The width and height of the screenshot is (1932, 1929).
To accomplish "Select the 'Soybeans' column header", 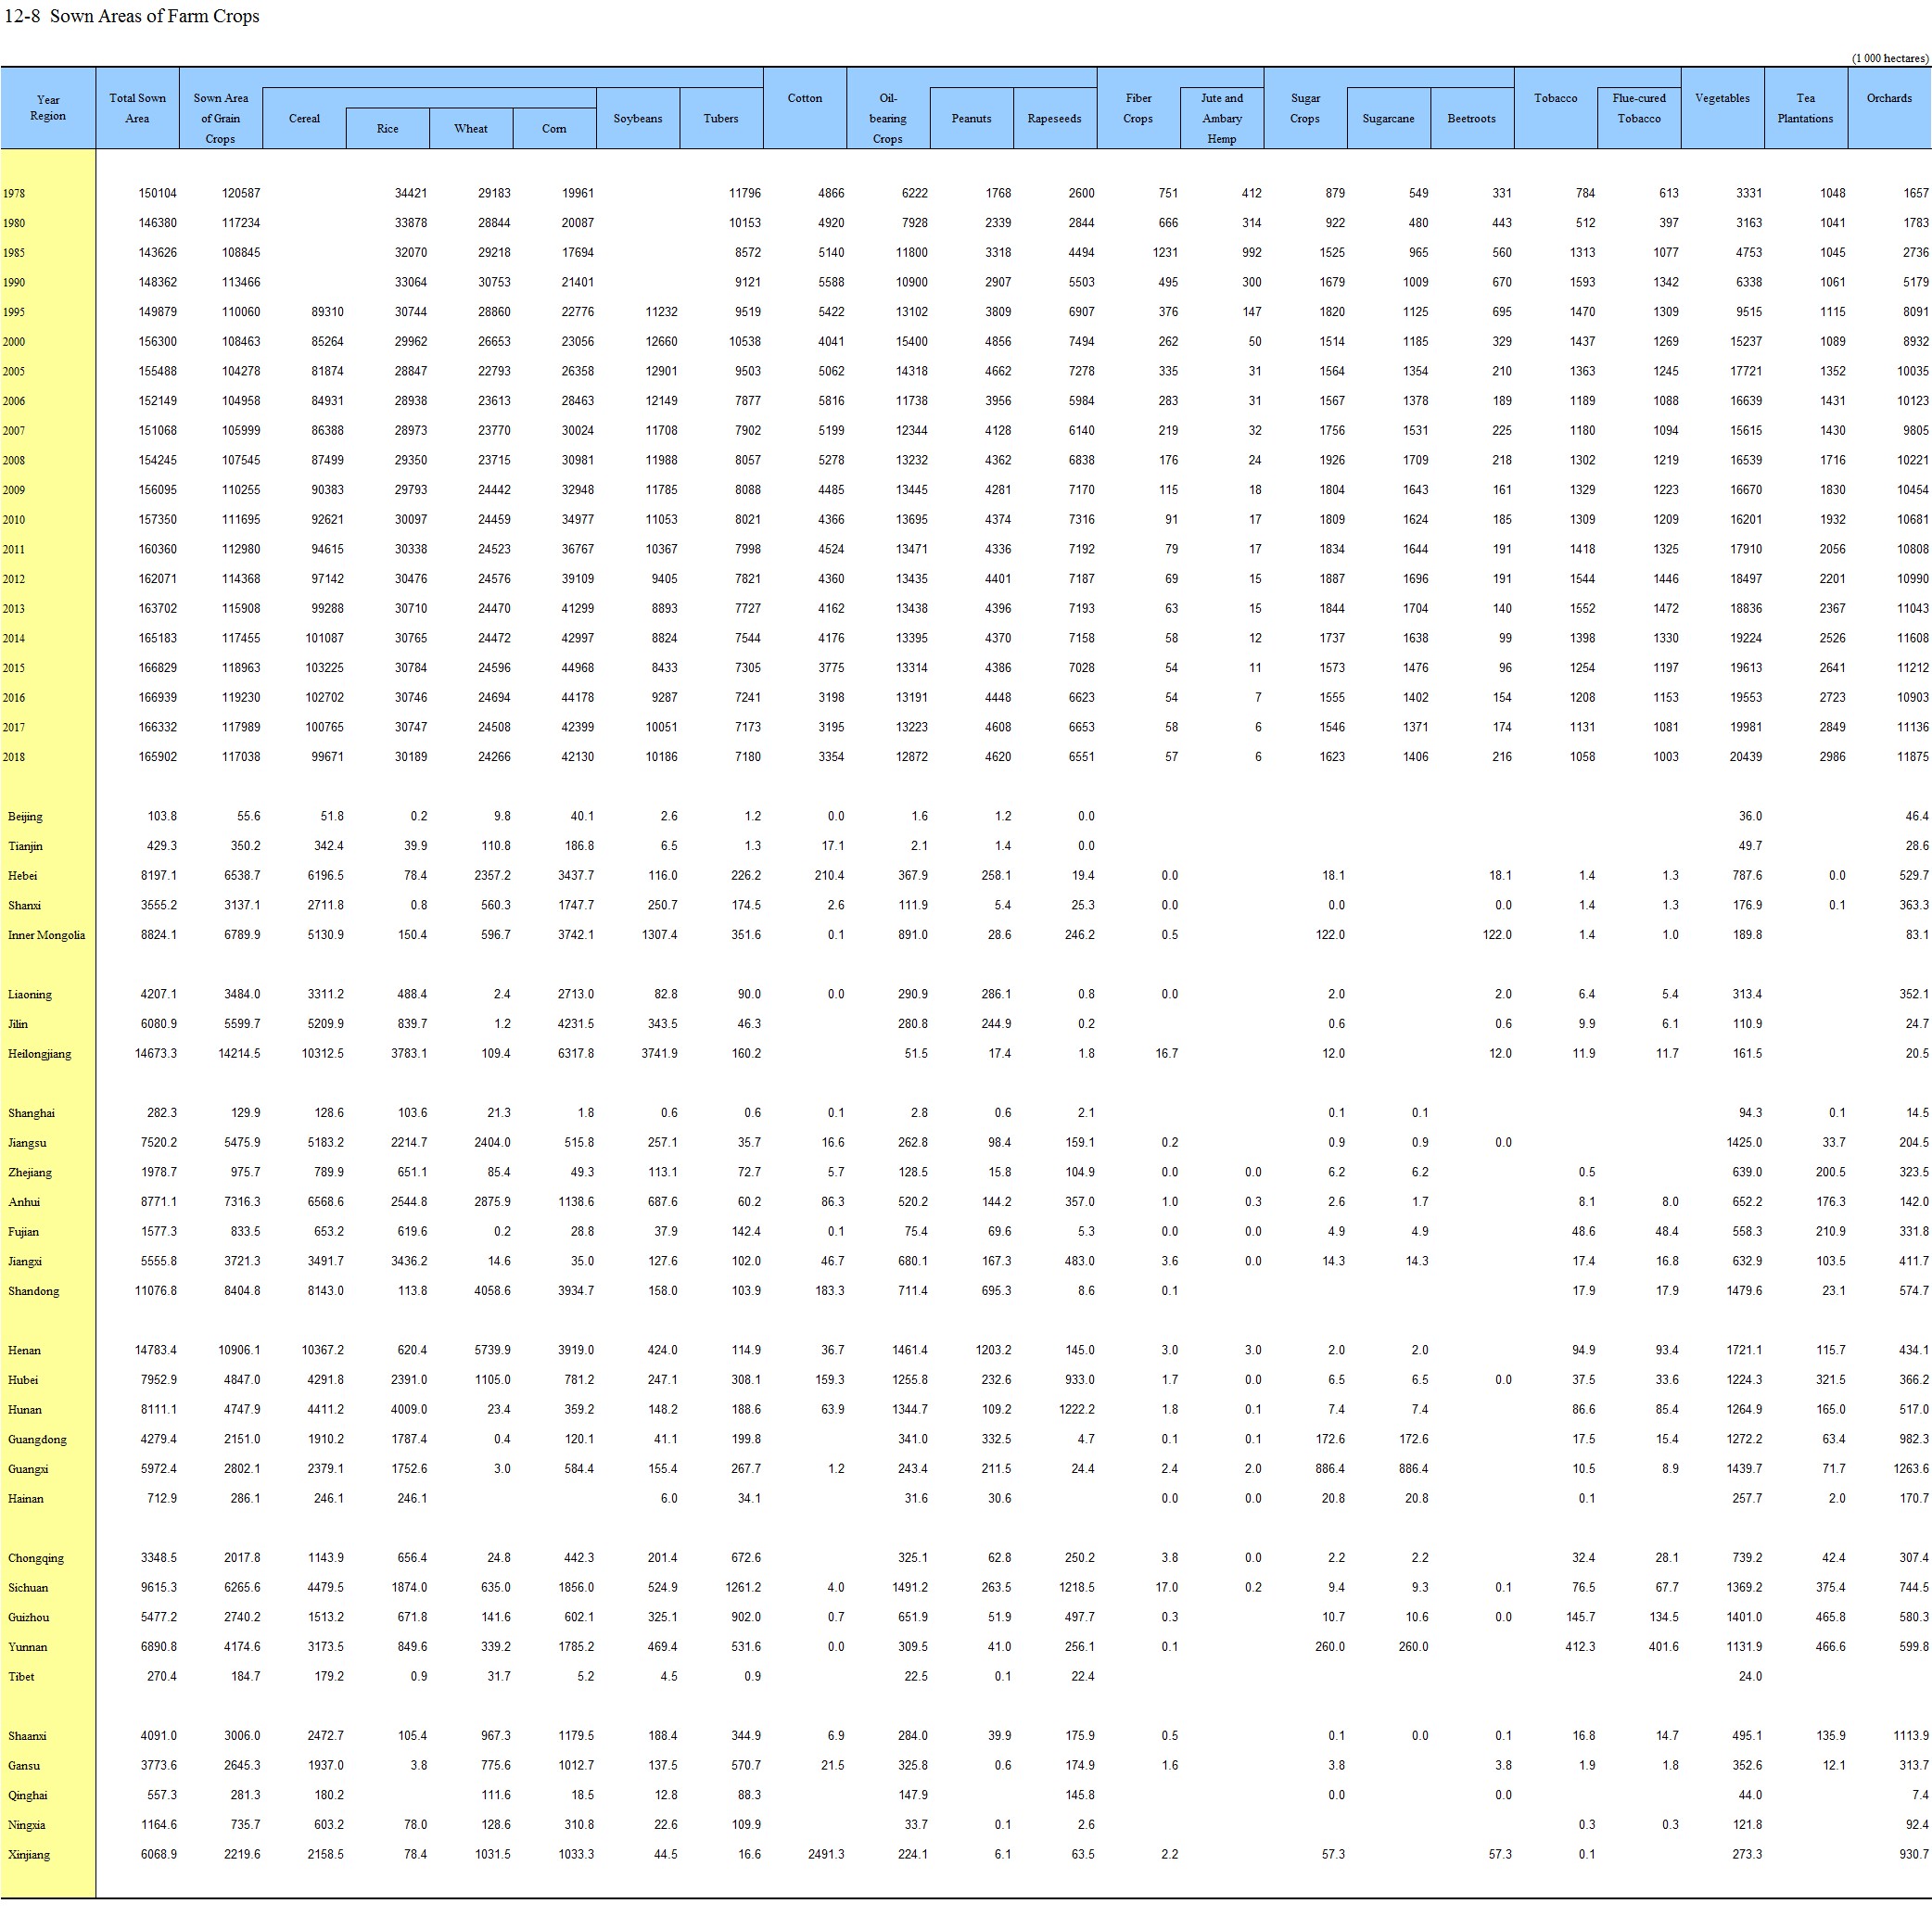I will [x=638, y=118].
